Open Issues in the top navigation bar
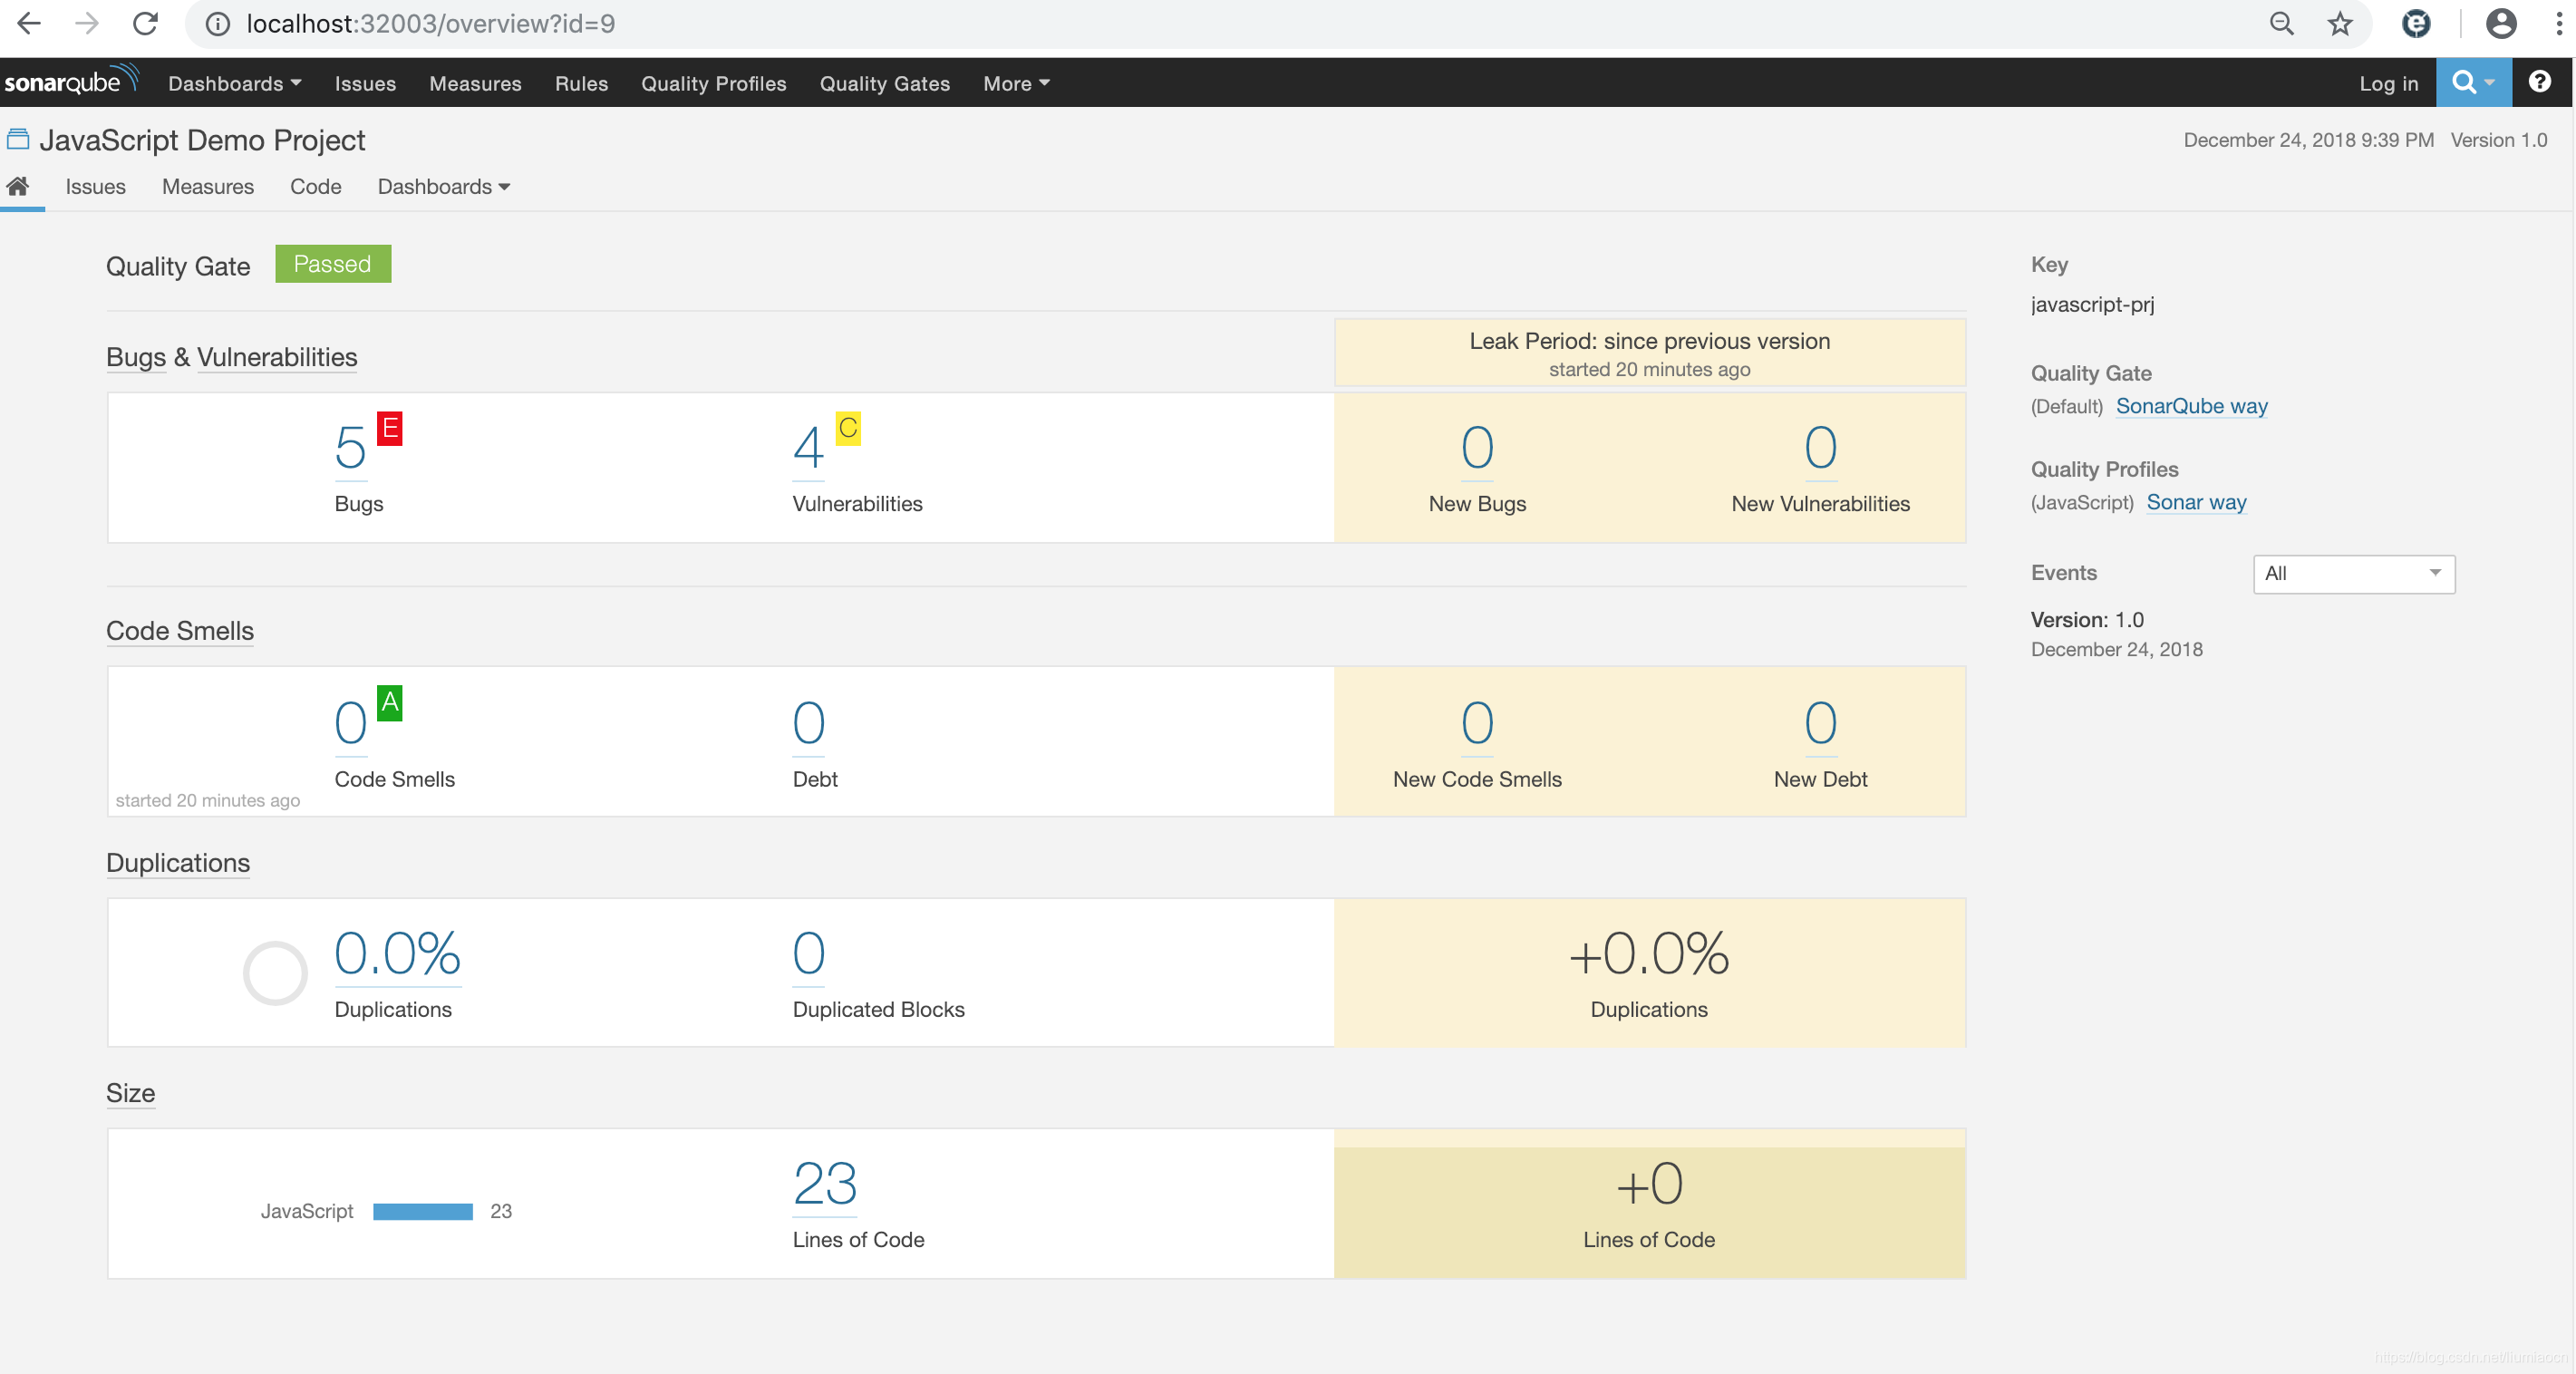Viewport: 2576px width, 1374px height. 365,83
